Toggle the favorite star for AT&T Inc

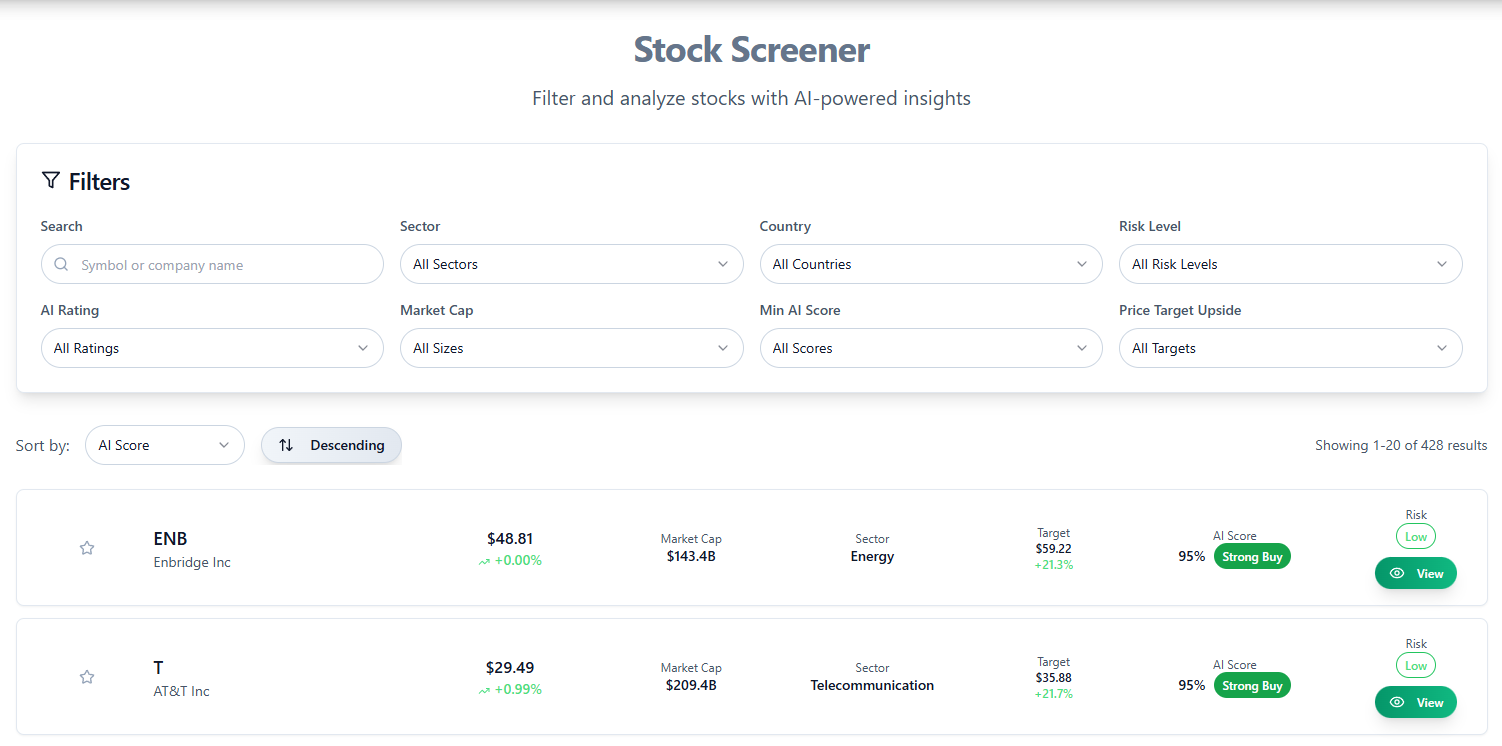pos(86,676)
